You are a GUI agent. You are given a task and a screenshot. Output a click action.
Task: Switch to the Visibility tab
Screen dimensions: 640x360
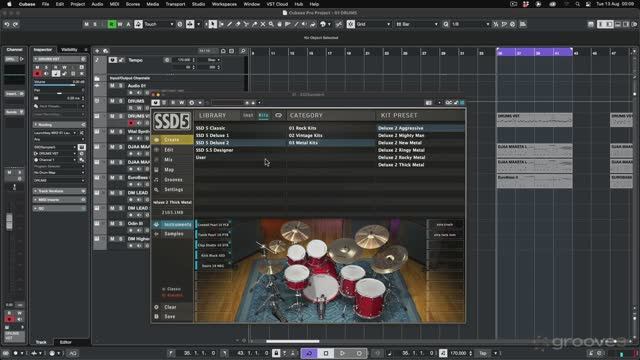coord(69,50)
